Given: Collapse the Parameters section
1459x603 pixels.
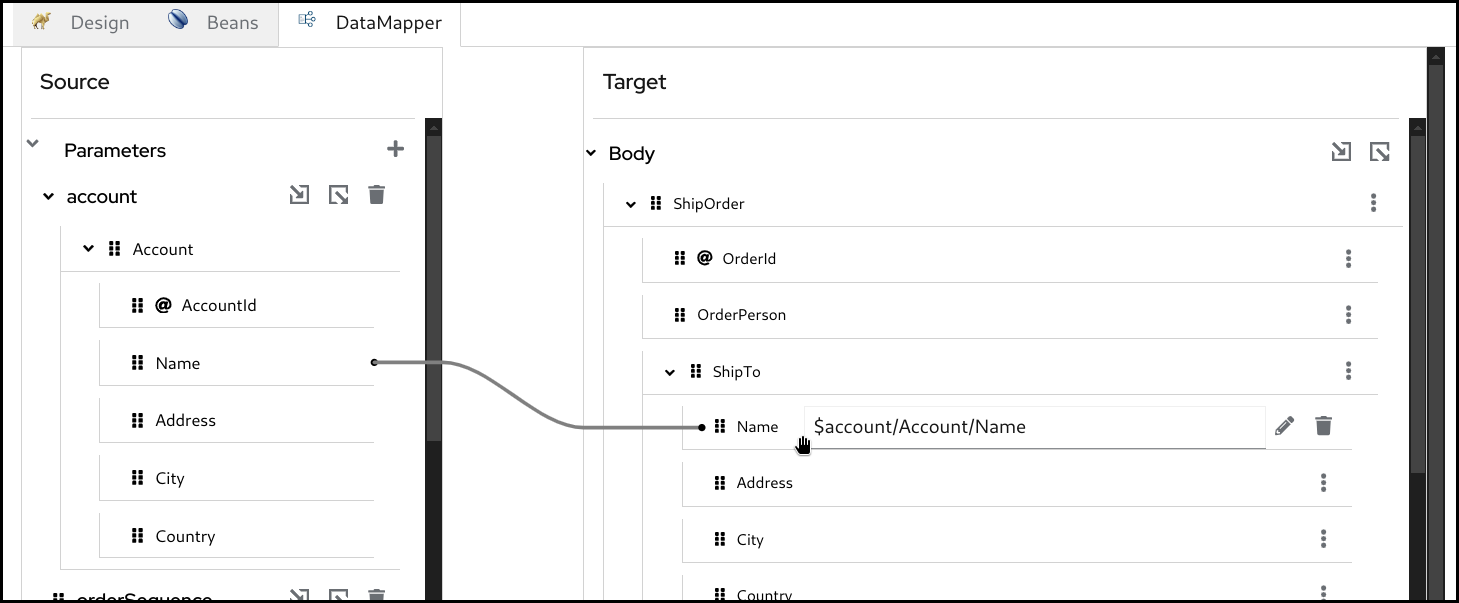Looking at the screenshot, I should click(x=33, y=145).
